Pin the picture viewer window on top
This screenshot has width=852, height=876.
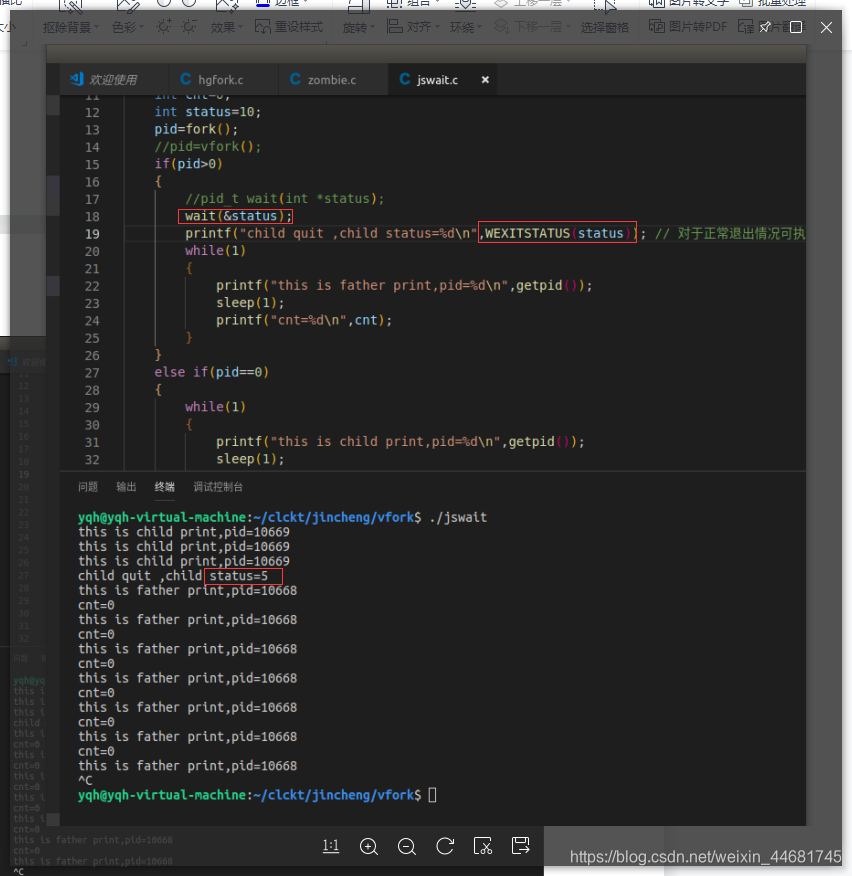coord(765,27)
